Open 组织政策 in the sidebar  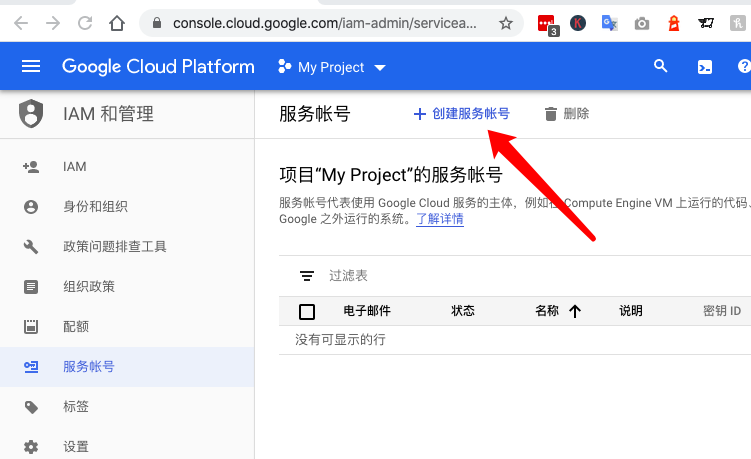127,287
